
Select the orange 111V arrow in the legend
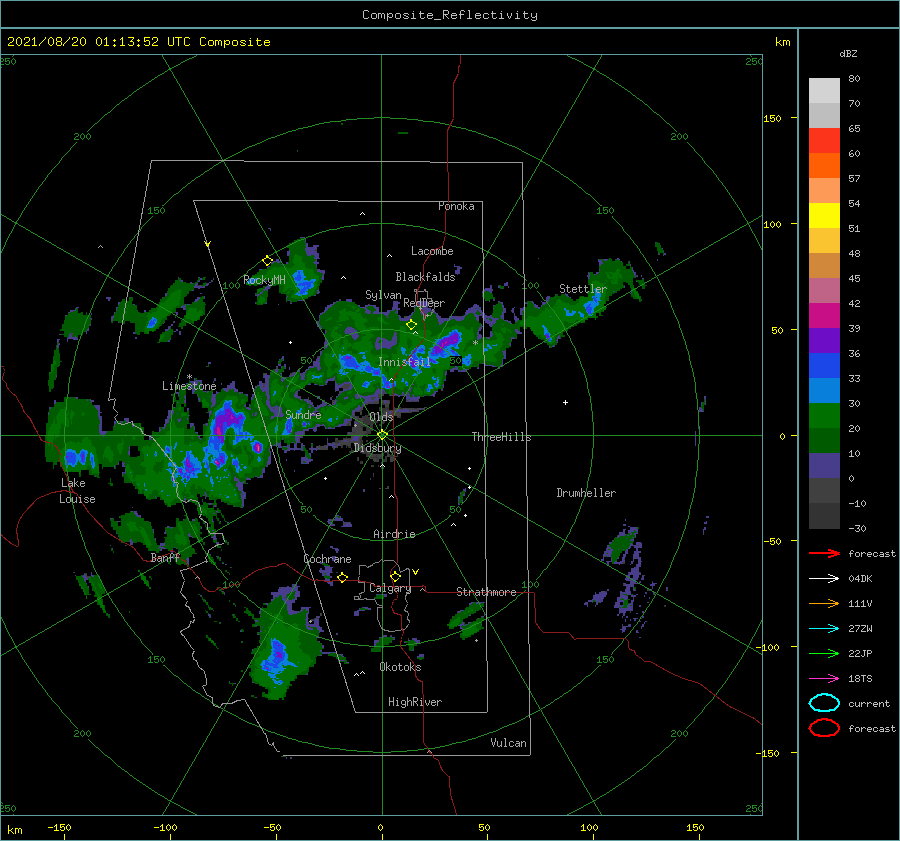(x=824, y=603)
